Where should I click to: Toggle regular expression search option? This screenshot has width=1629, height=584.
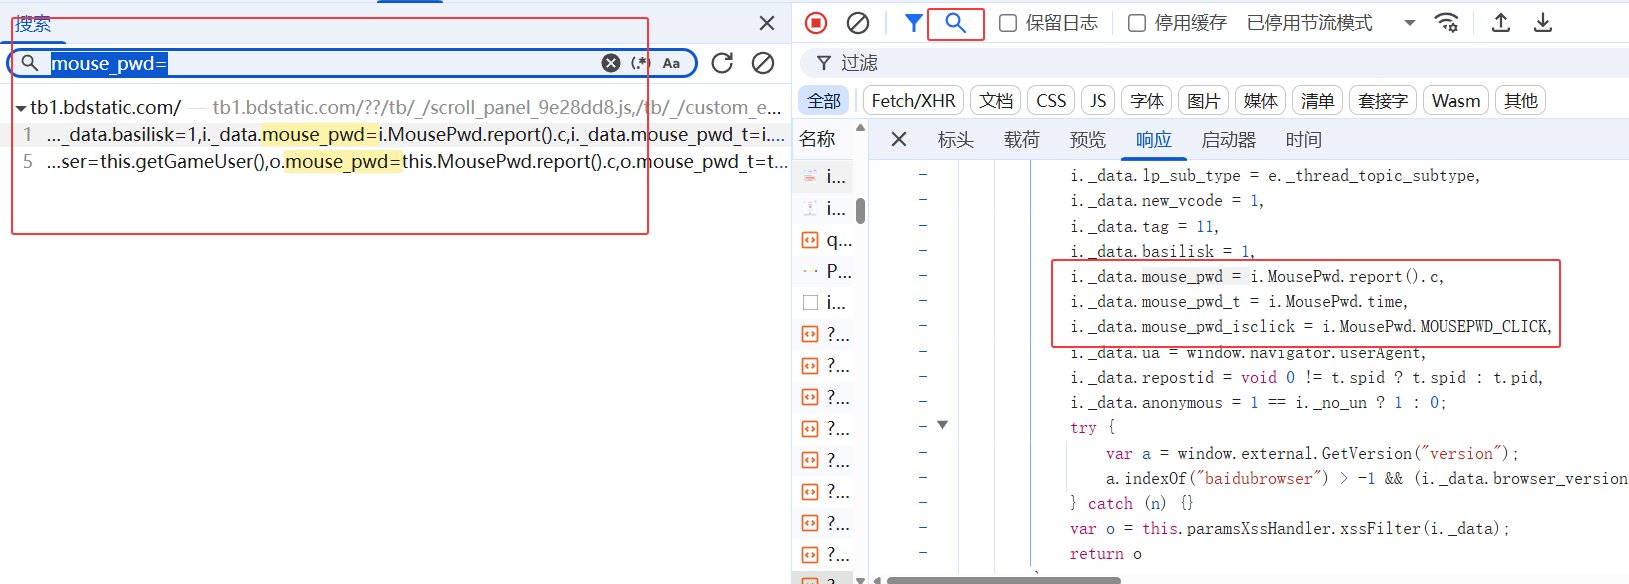point(641,63)
